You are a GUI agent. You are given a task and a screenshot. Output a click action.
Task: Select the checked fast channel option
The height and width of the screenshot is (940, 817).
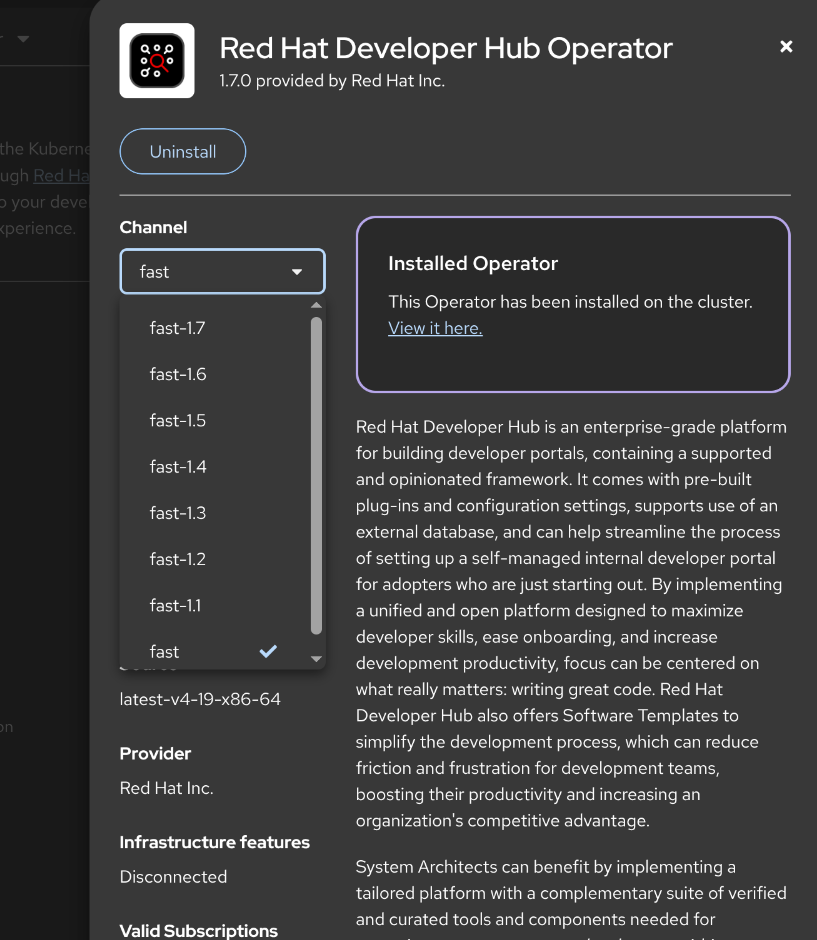(x=165, y=652)
